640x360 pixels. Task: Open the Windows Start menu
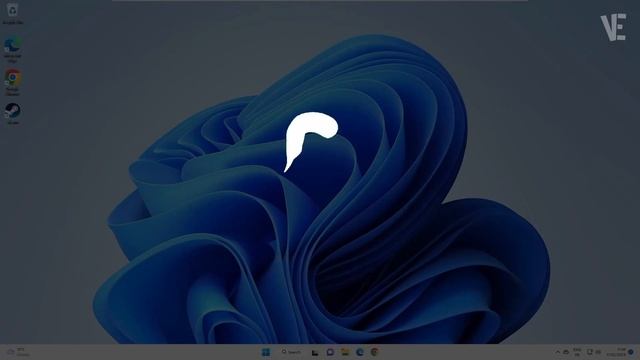point(266,352)
